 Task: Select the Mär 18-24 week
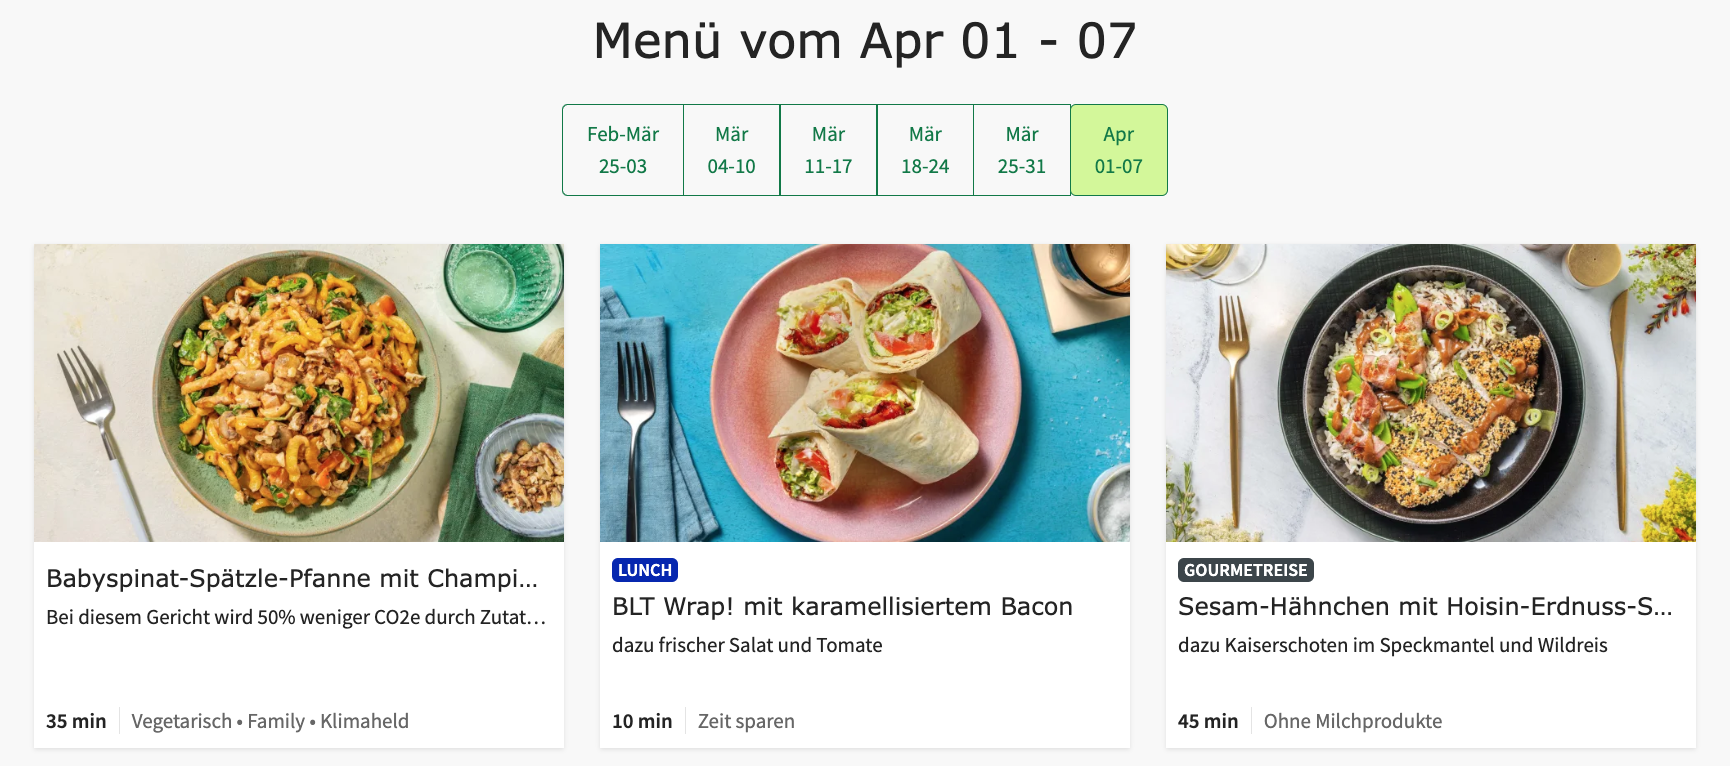(925, 149)
